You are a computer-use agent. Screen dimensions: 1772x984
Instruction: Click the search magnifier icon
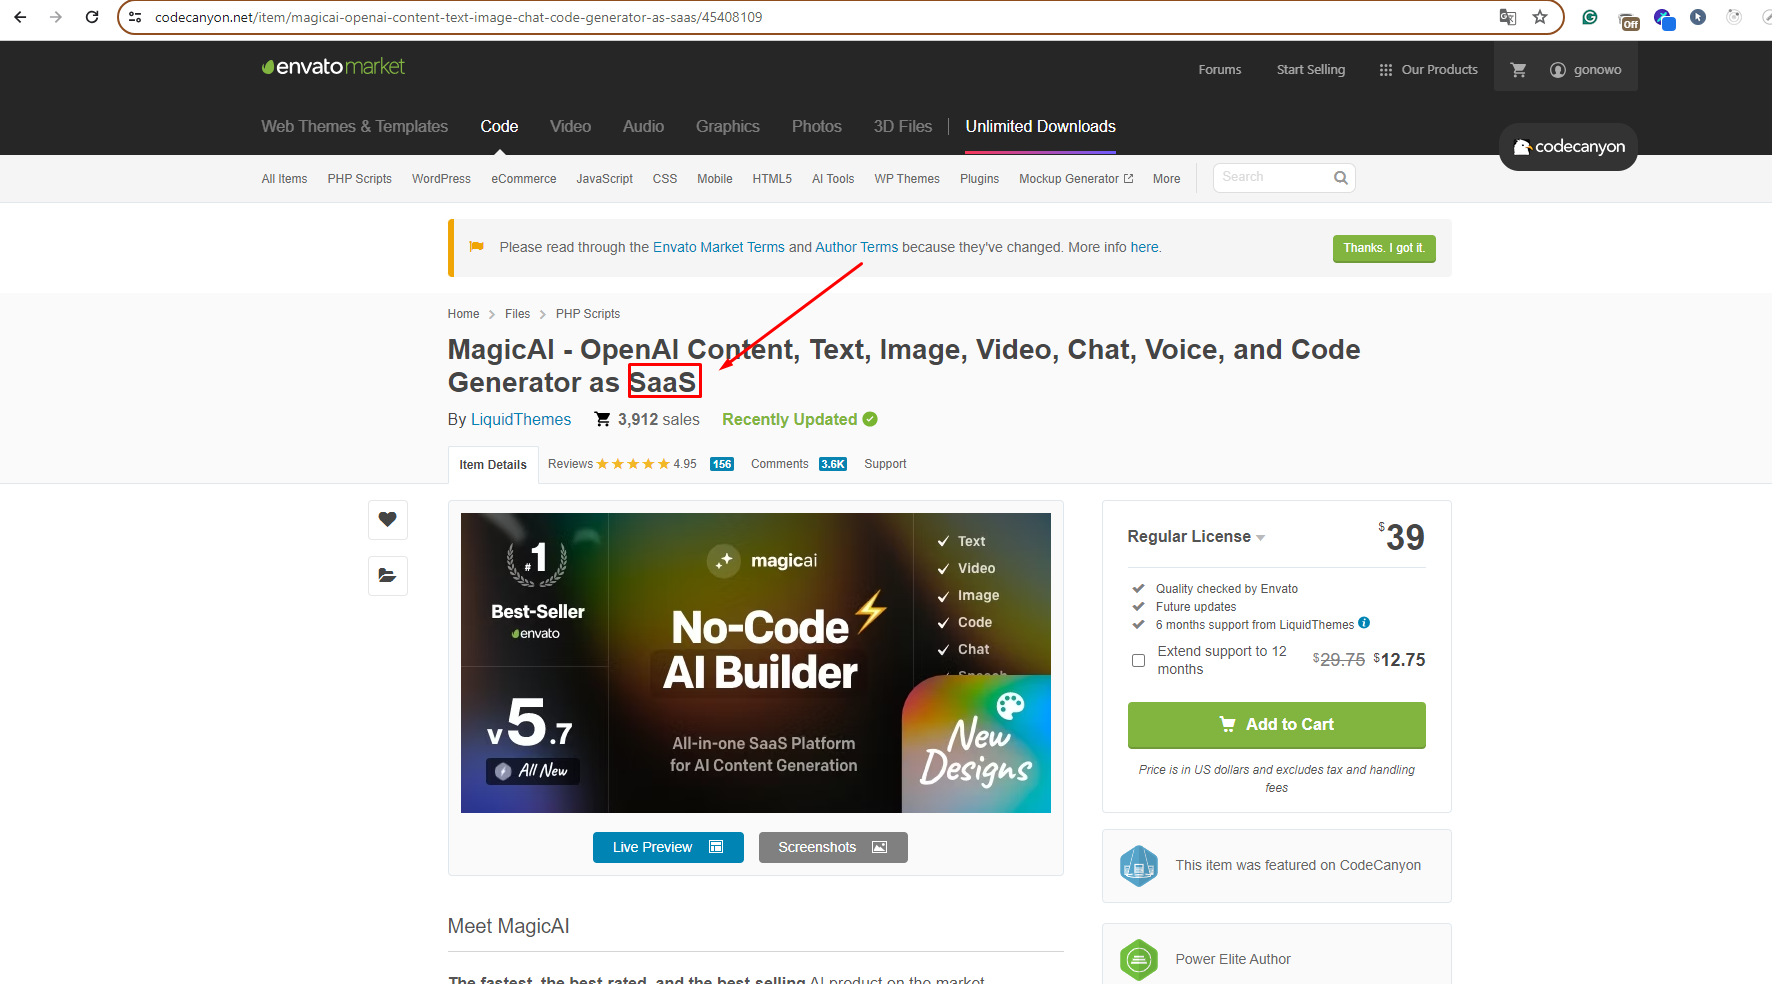1341,178
